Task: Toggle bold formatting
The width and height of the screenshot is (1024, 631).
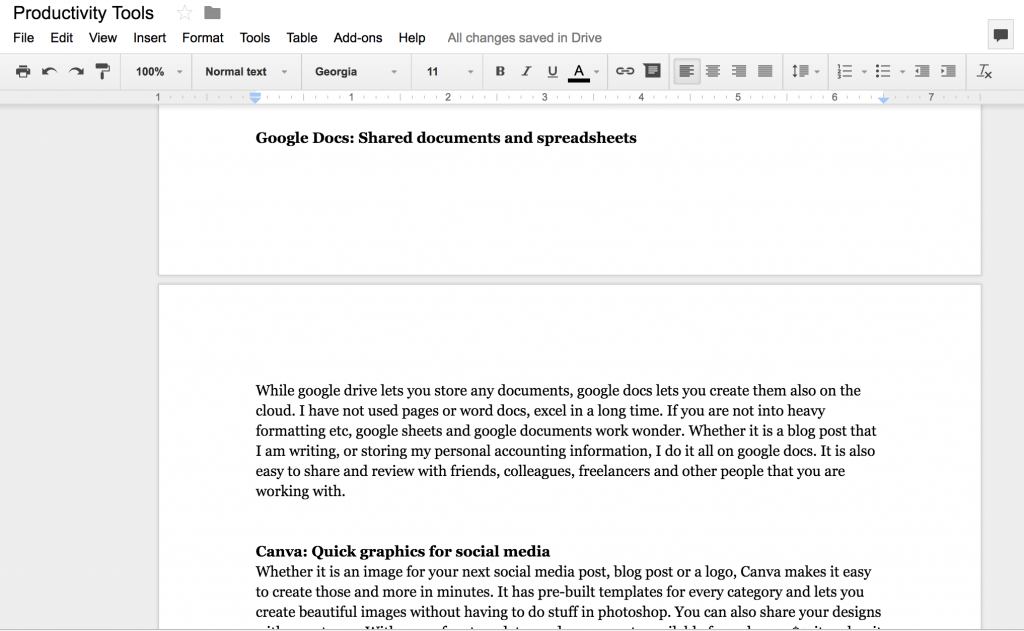Action: (x=499, y=71)
